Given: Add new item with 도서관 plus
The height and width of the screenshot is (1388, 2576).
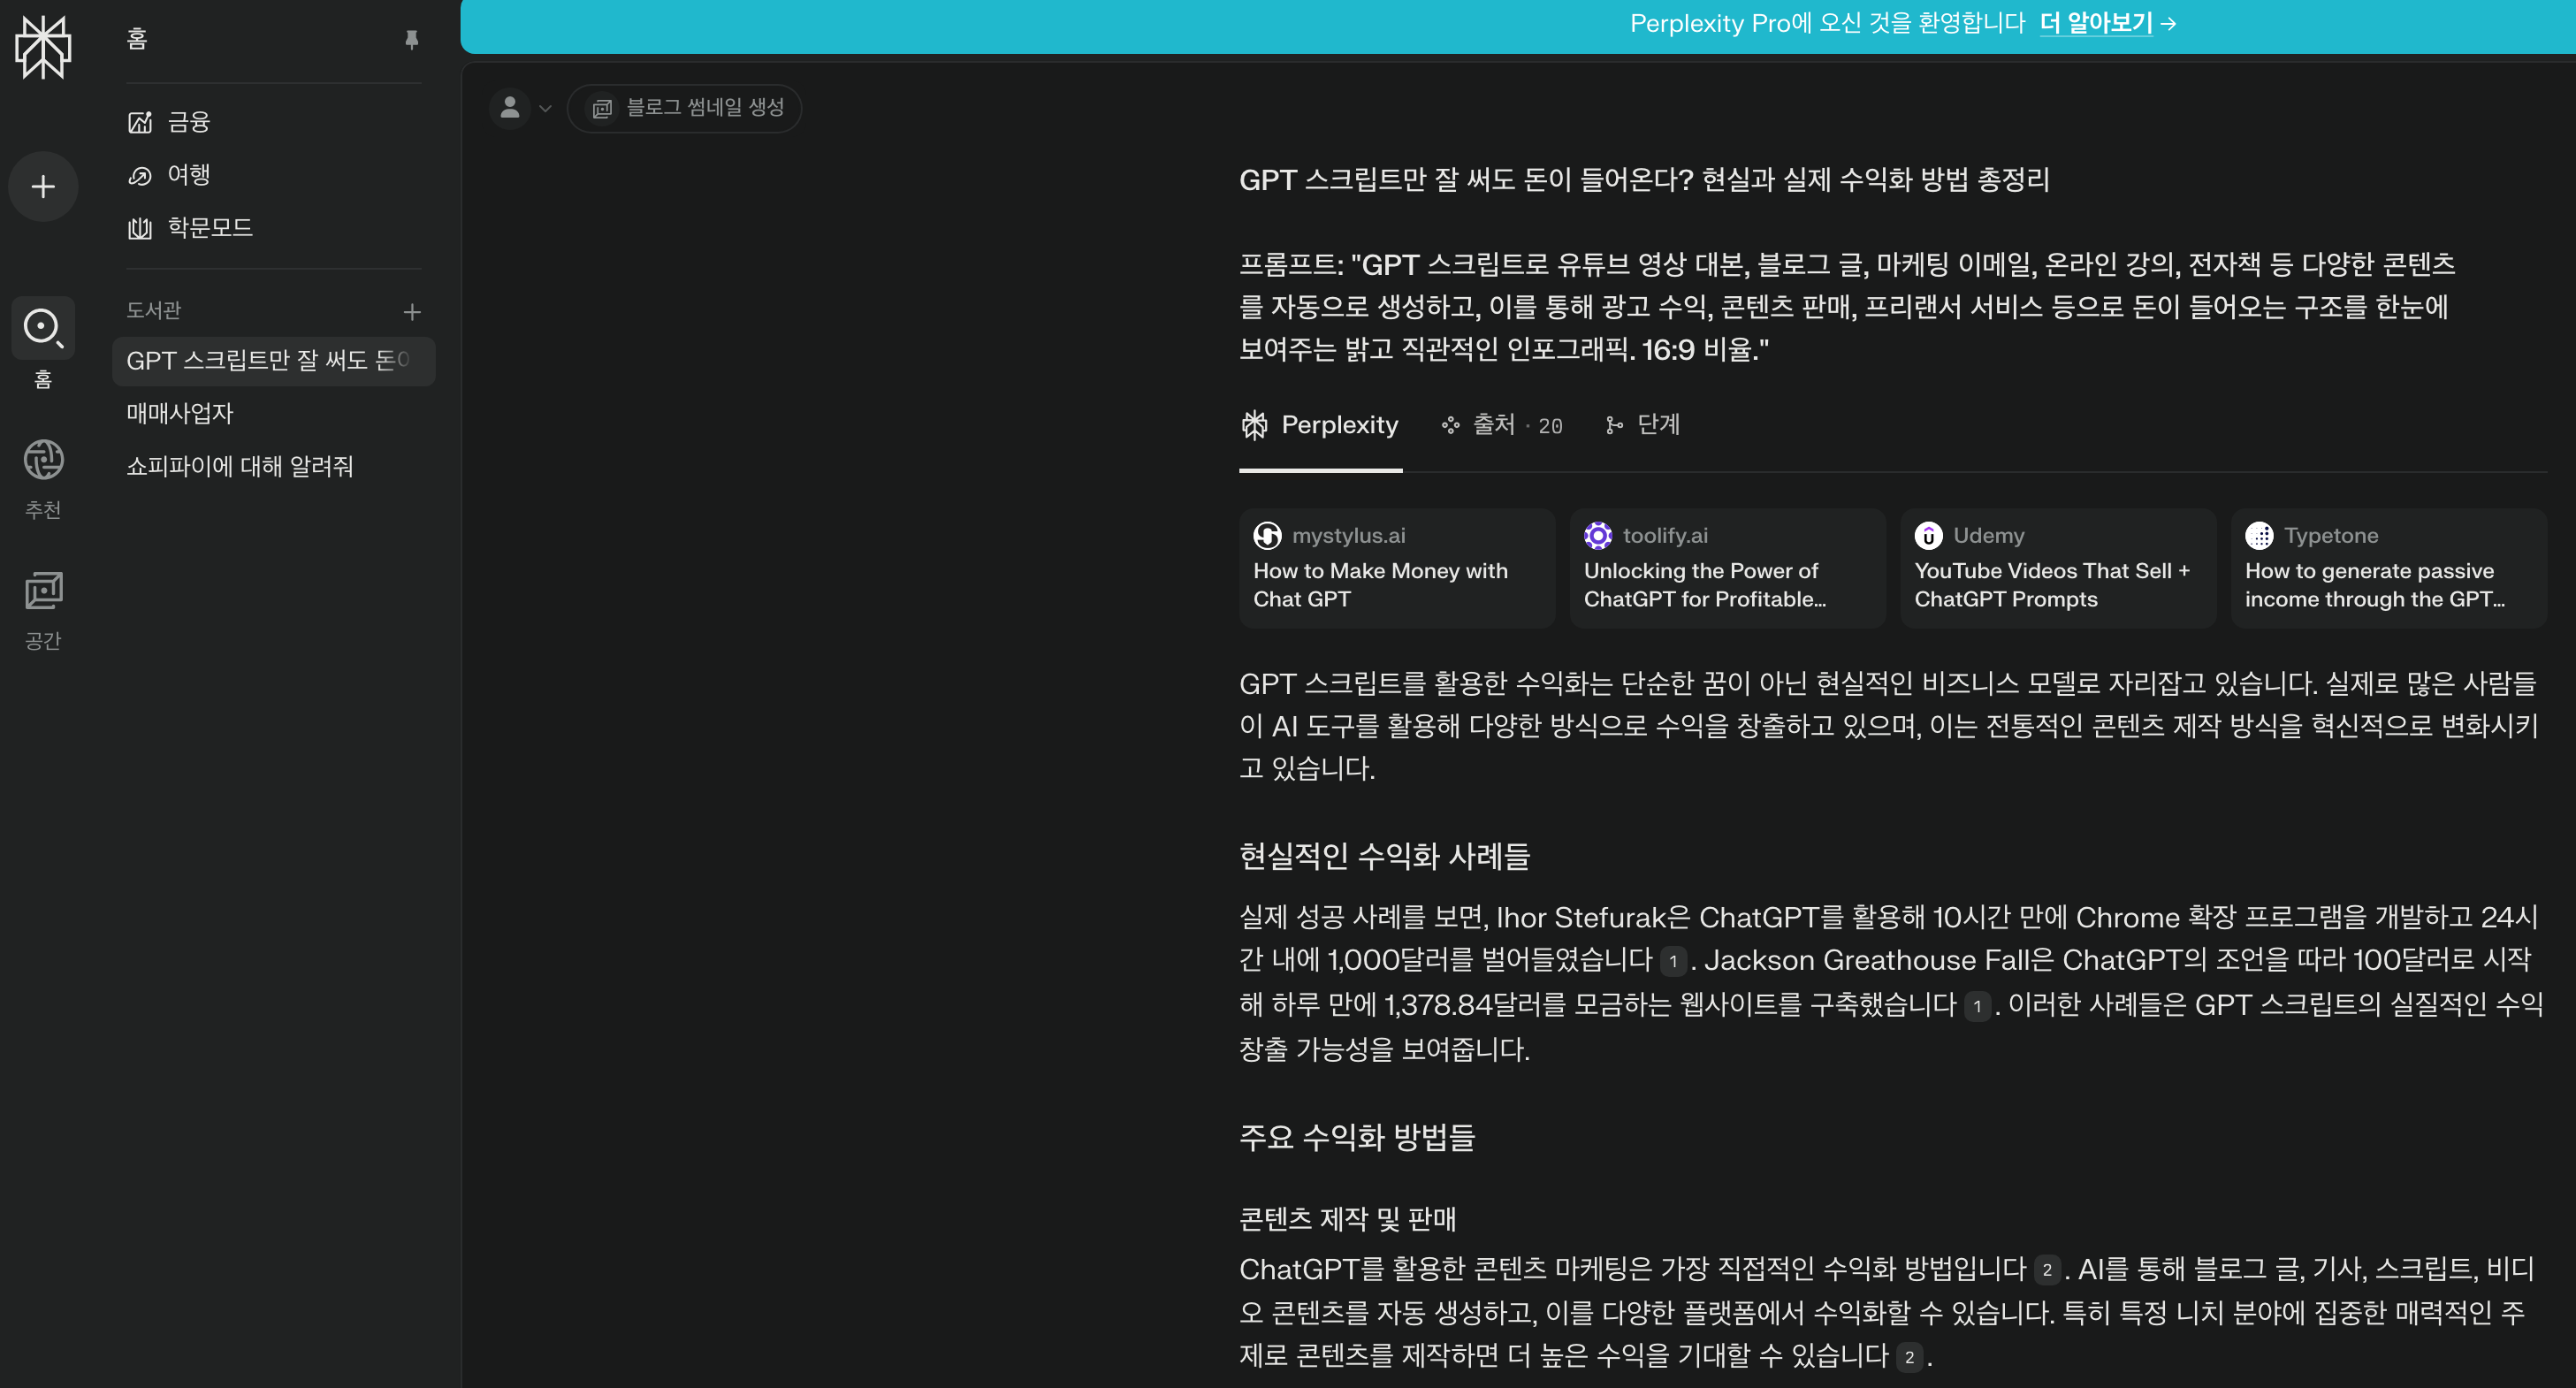Looking at the screenshot, I should coord(411,312).
